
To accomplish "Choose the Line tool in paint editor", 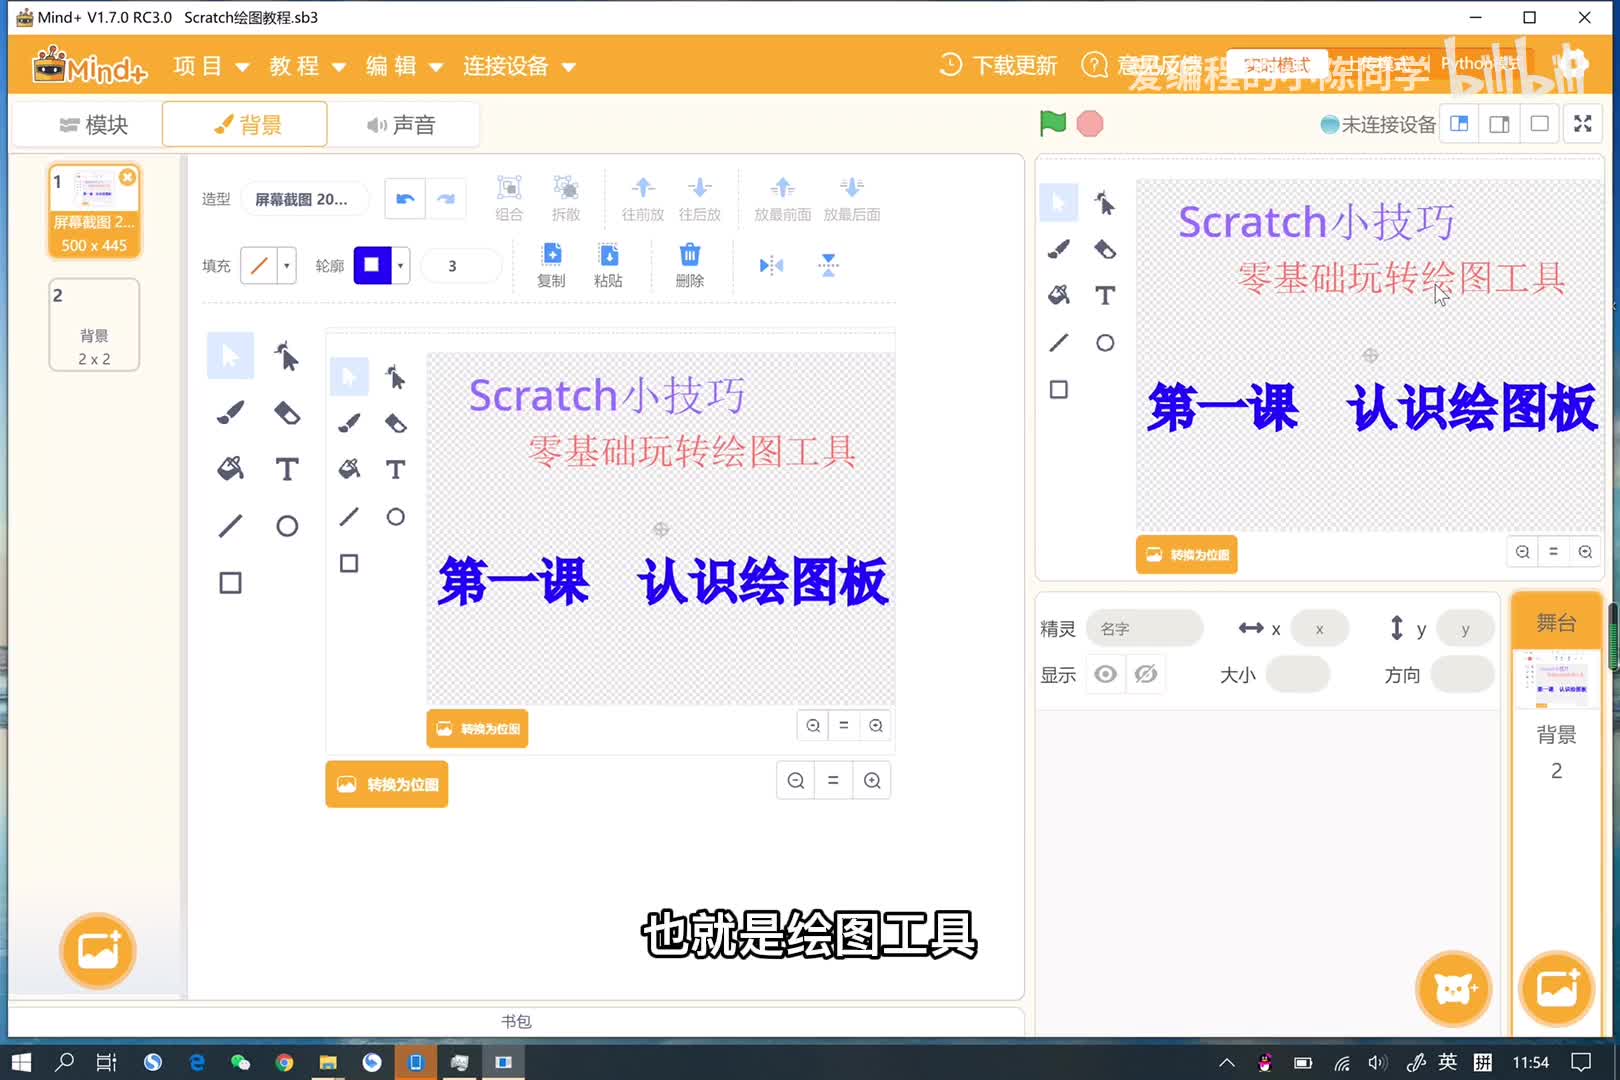I will click(230, 526).
